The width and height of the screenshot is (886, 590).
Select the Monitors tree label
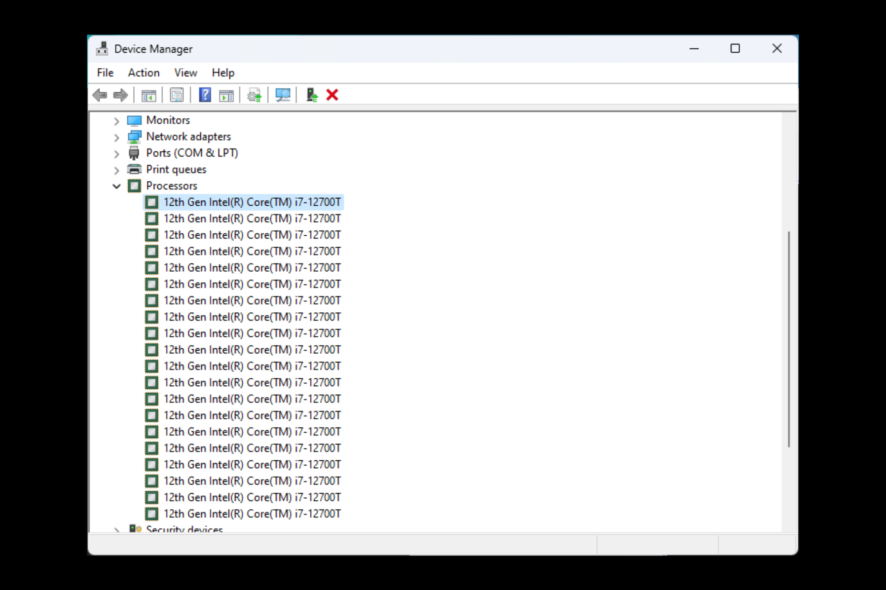click(168, 120)
